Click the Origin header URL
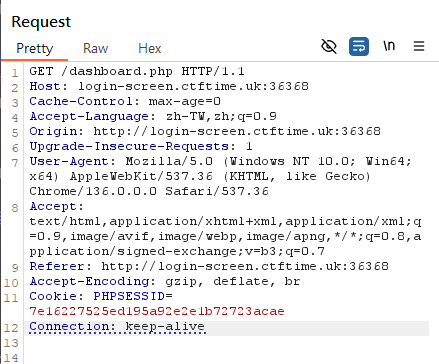This screenshot has width=439, height=364. pos(237,131)
